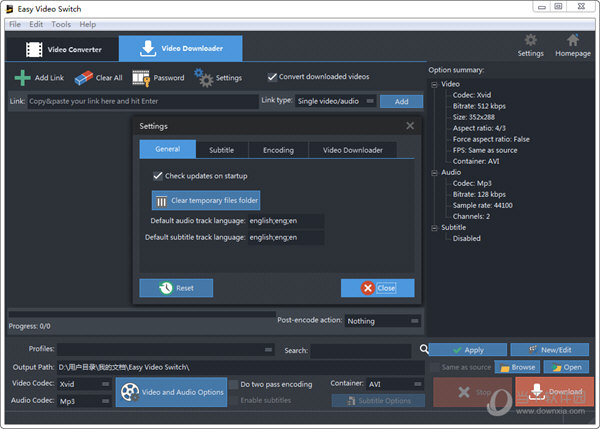Viewport: 600px width, 429px height.
Task: Collapse the Subtitle tree node
Action: (x=434, y=228)
